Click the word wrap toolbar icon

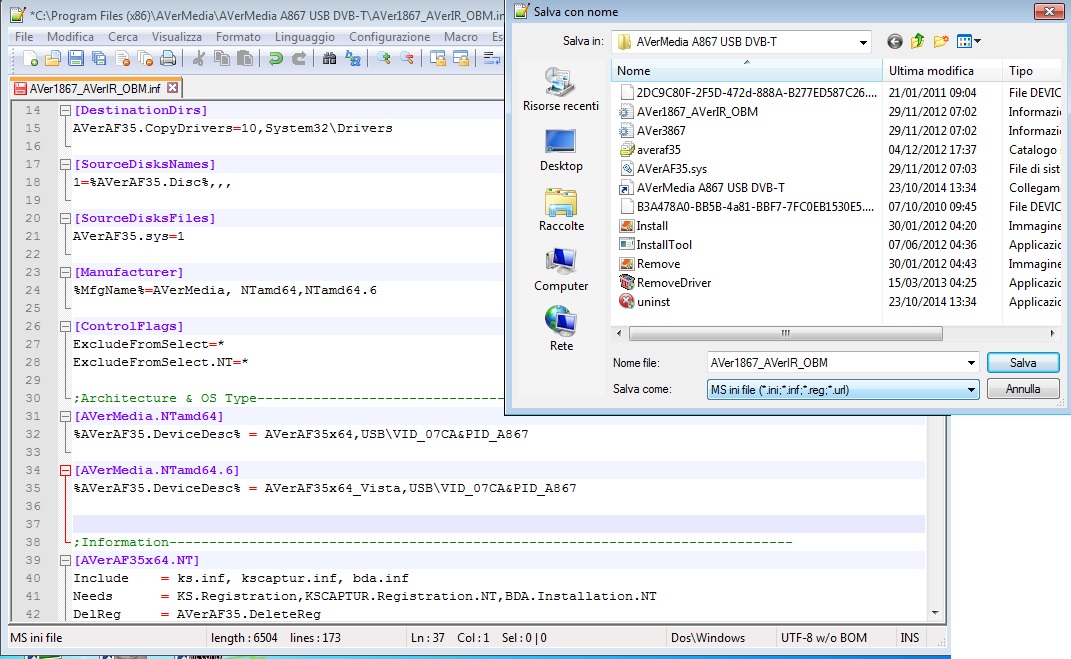tap(491, 59)
